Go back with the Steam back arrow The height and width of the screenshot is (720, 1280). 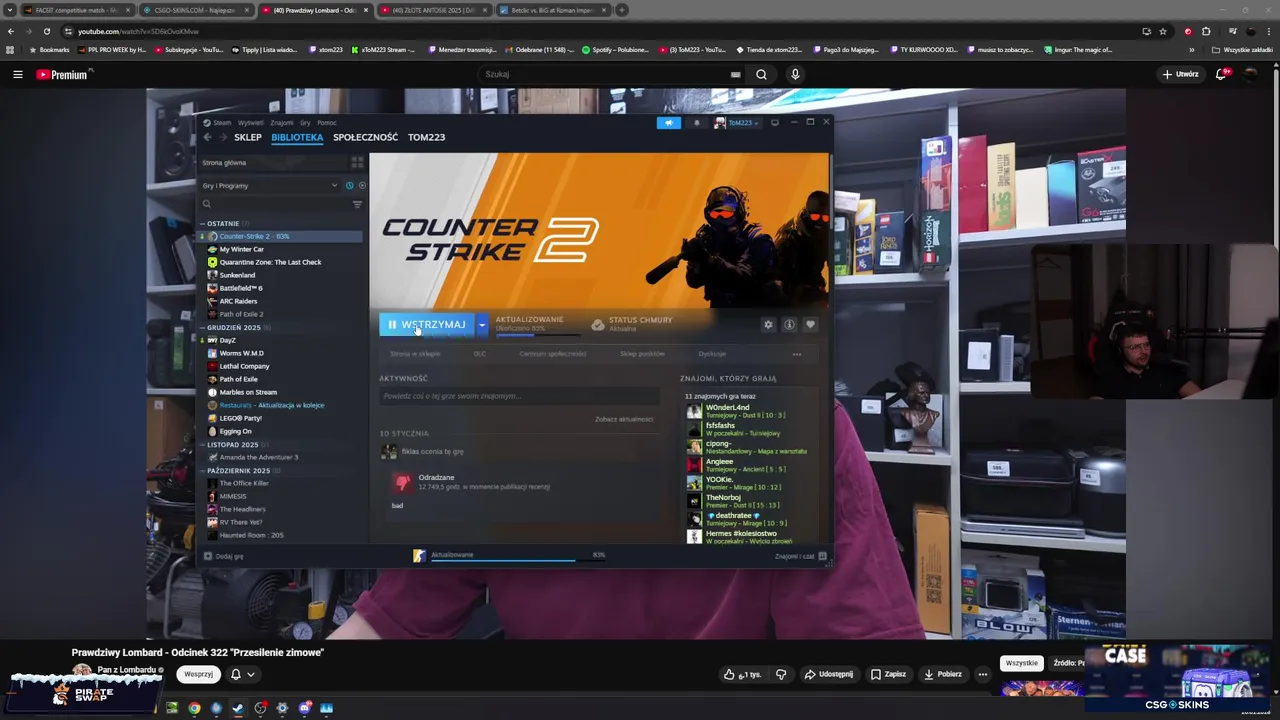(x=208, y=137)
